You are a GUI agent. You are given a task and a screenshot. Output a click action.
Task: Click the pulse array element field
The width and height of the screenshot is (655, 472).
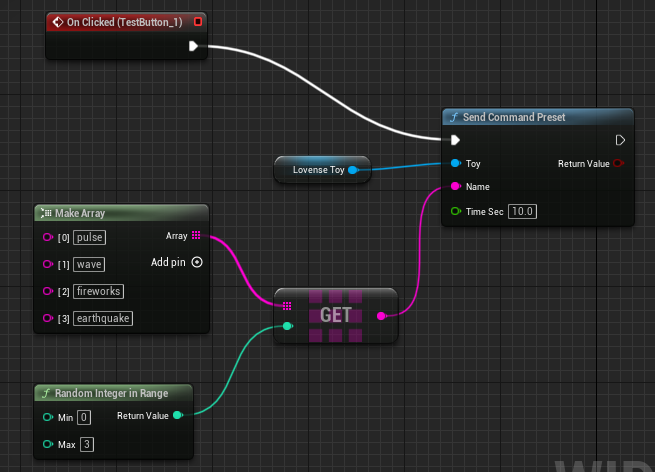[89, 238]
